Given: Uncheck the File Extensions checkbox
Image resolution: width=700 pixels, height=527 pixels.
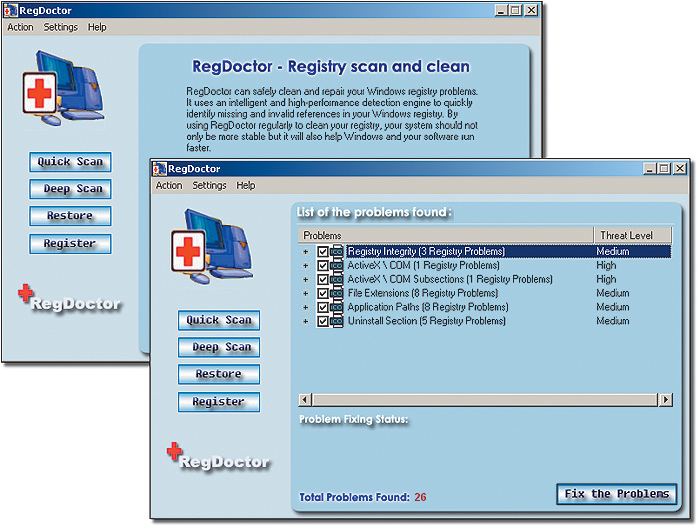Looking at the screenshot, I should tap(323, 293).
